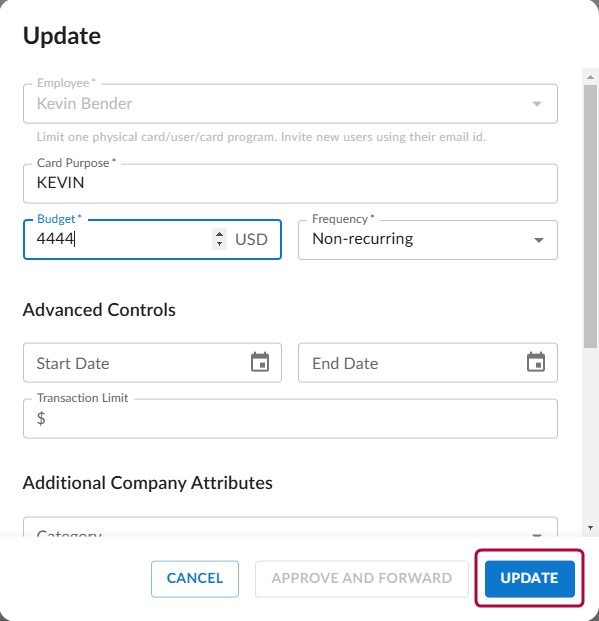Screen dimensions: 599x621
Task: Click the scrollbar down arrow
Action: 590,528
